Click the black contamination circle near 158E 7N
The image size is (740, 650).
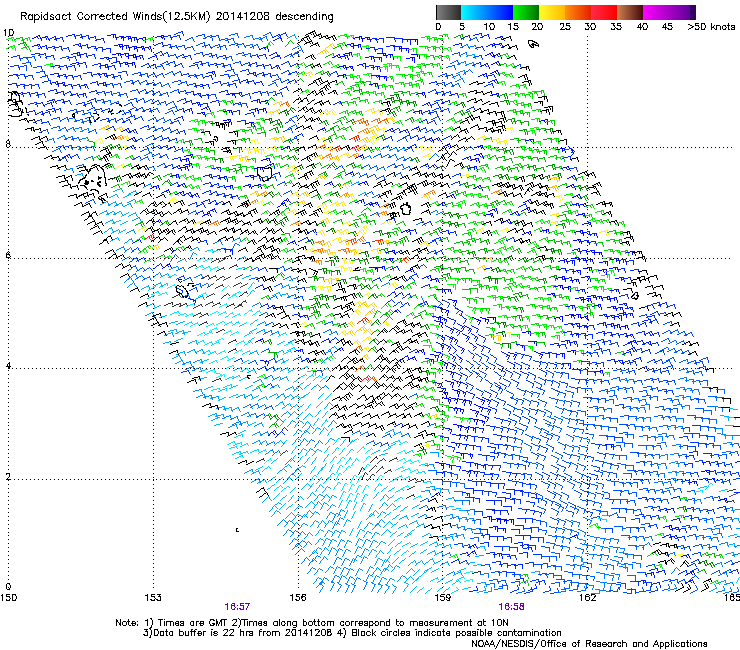(405, 208)
